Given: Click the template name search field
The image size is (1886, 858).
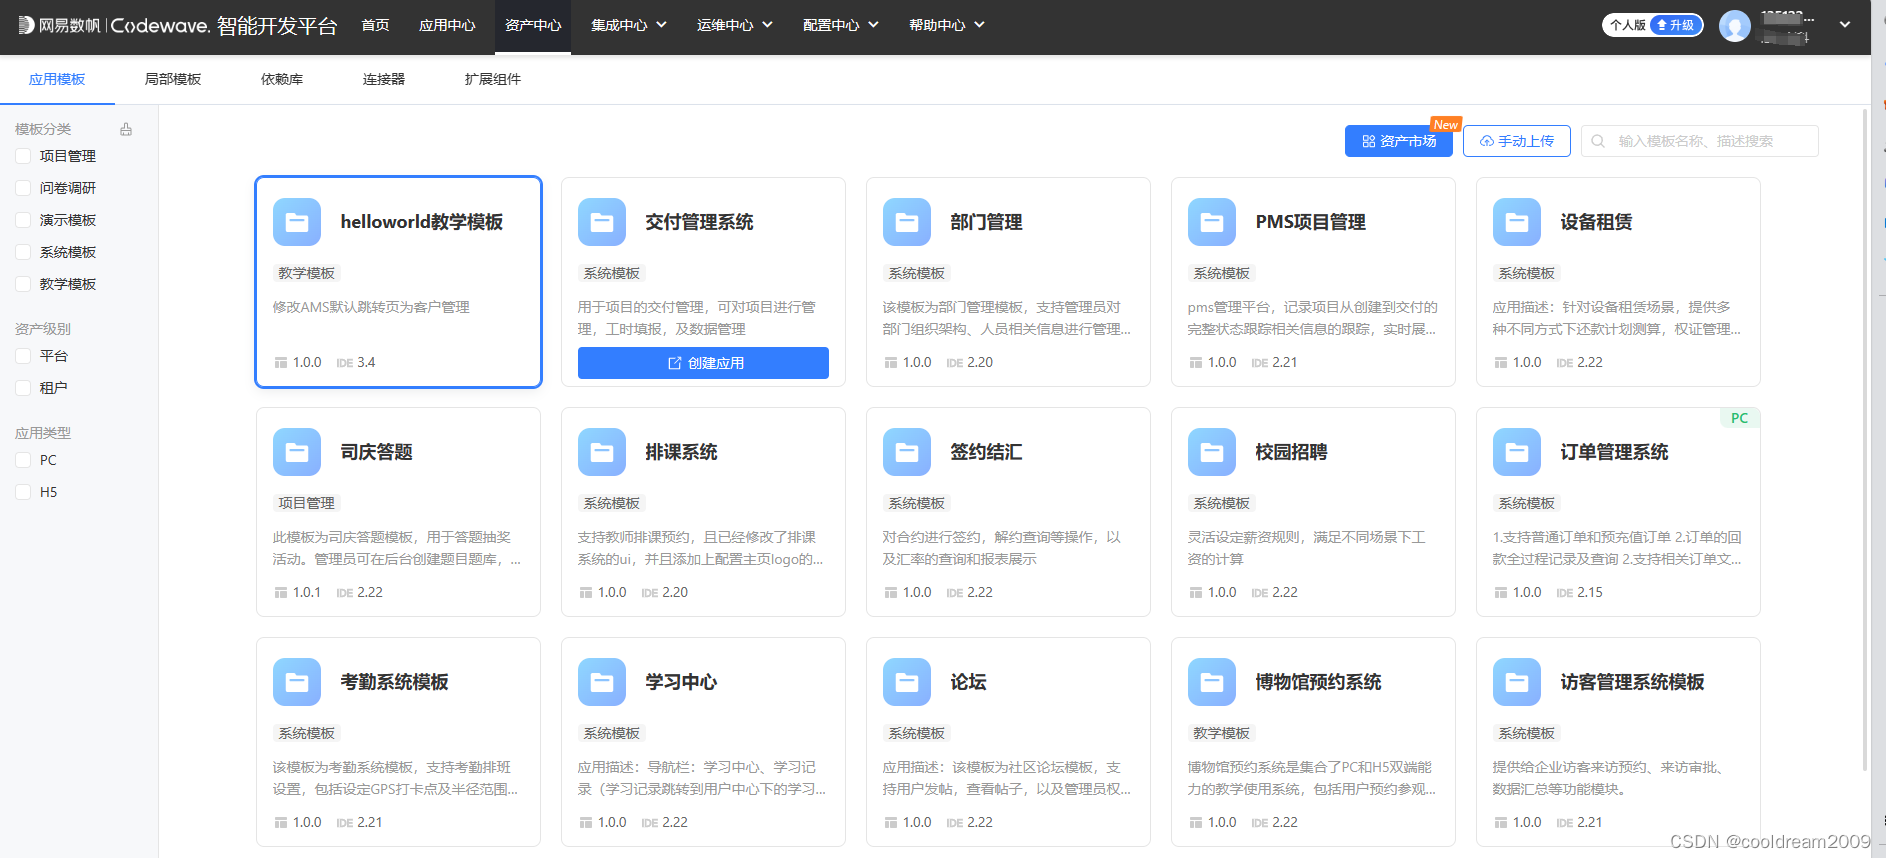Looking at the screenshot, I should [x=1700, y=141].
